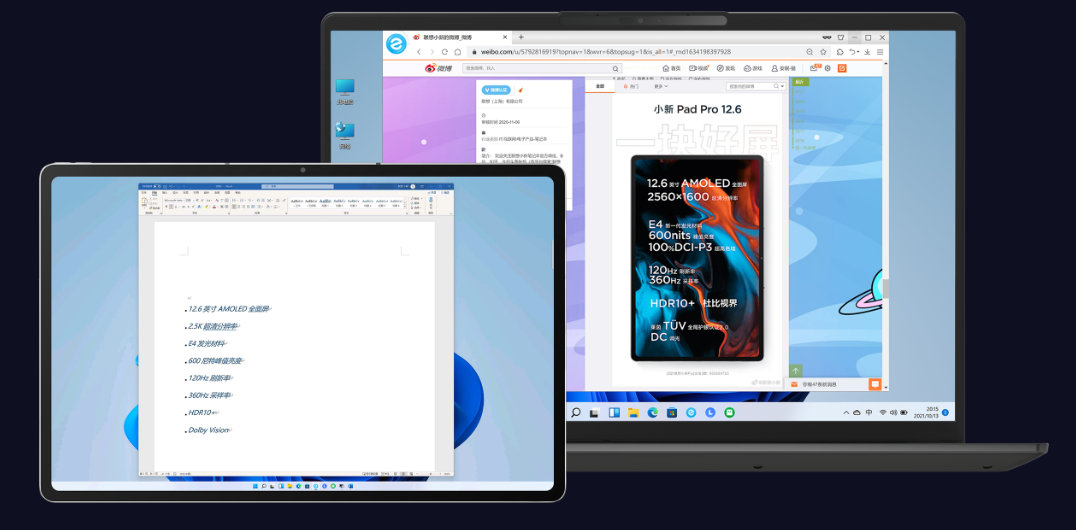Open orange chat icon in message bar
1076x530 pixels.
point(874,384)
